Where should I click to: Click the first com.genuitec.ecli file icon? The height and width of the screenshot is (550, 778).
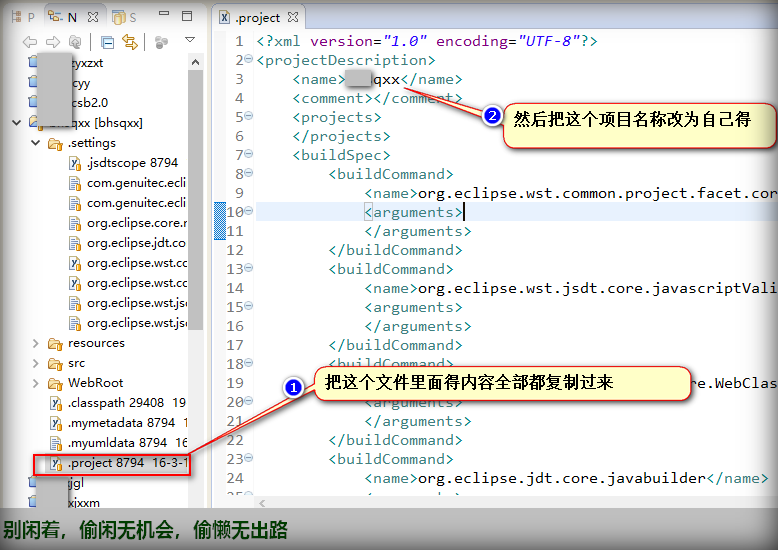pyautogui.click(x=75, y=183)
